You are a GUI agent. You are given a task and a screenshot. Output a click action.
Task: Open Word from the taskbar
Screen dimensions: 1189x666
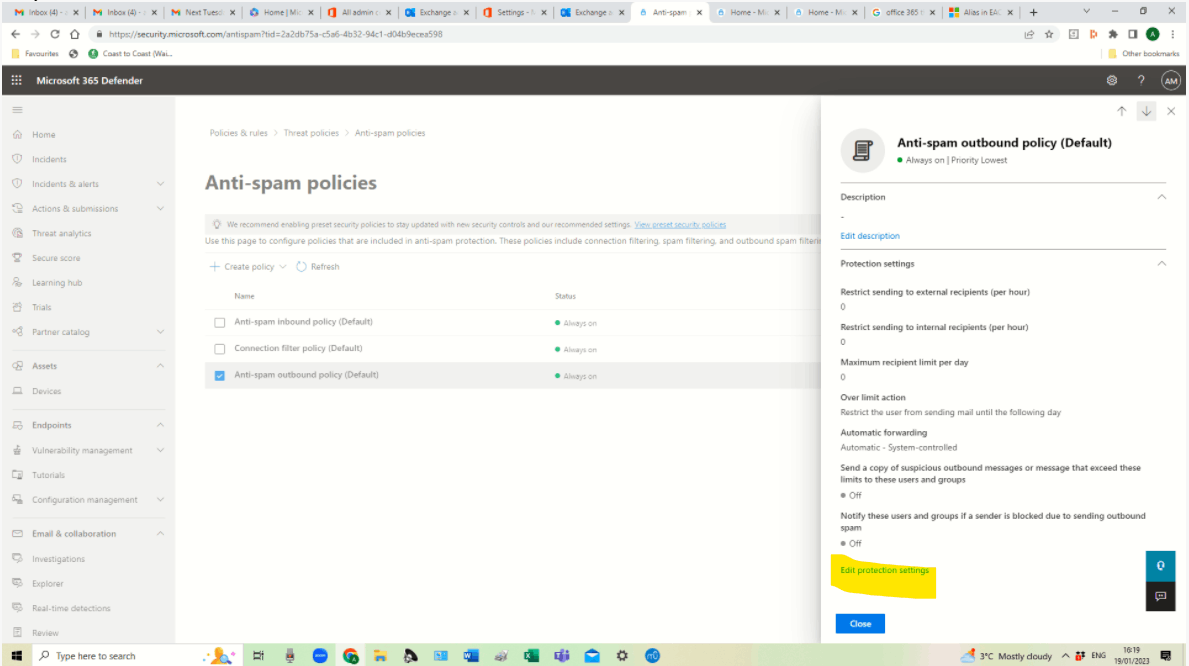[x=471, y=655]
